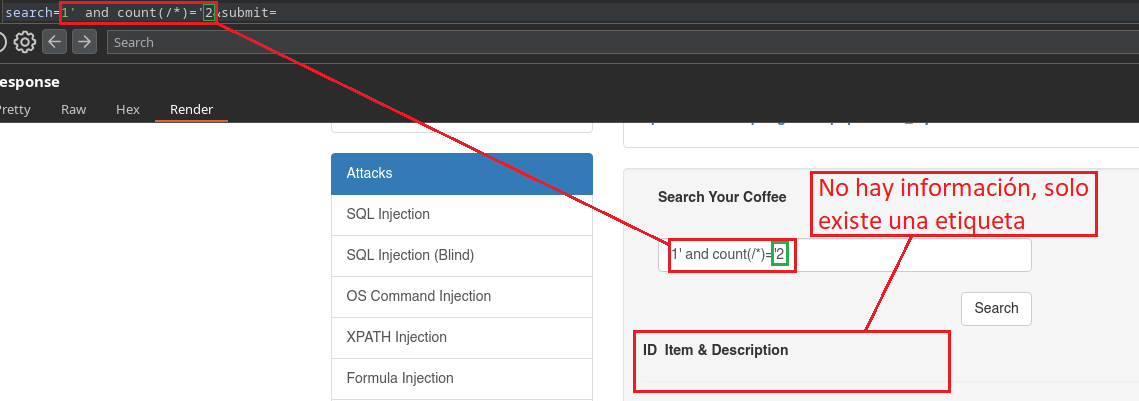
Task: Open the Formula Injection page
Action: click(x=462, y=378)
